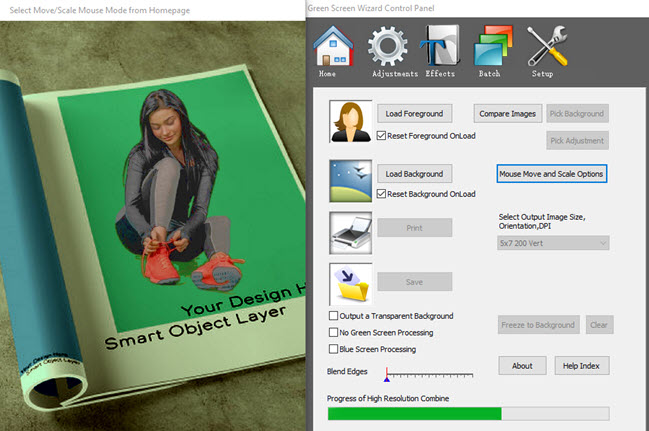The height and width of the screenshot is (431, 649).
Task: Click the 'Blend Edges' label
Action: click(x=347, y=371)
